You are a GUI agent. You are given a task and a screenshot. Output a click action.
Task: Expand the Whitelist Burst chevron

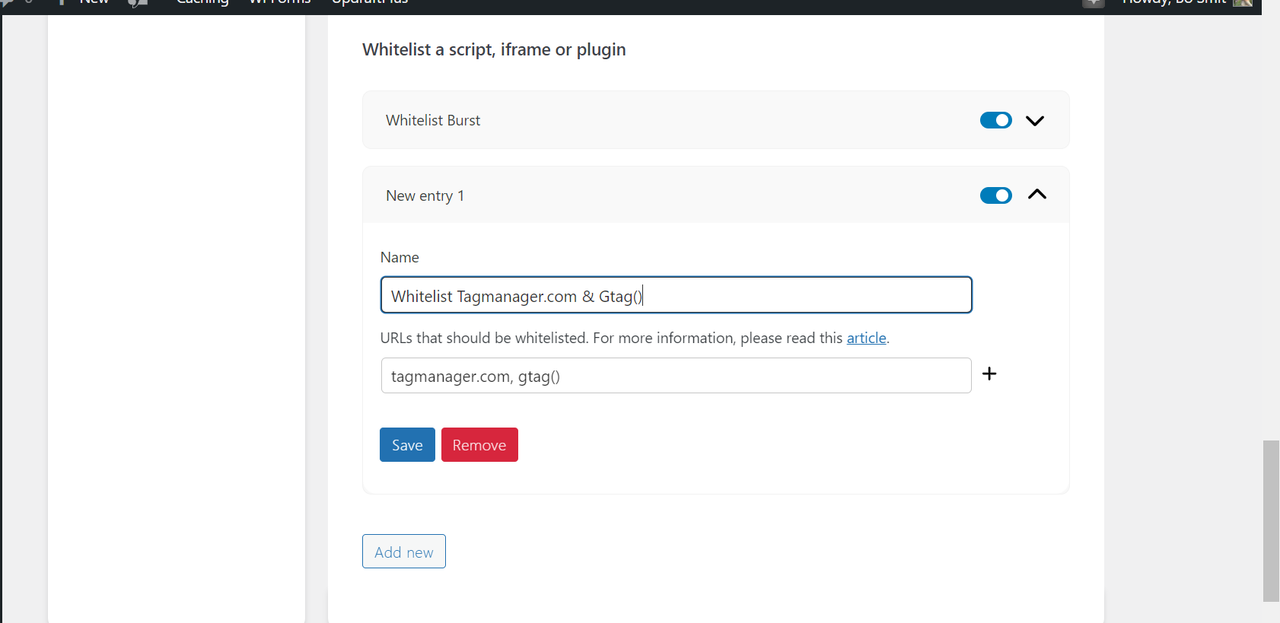click(1035, 120)
